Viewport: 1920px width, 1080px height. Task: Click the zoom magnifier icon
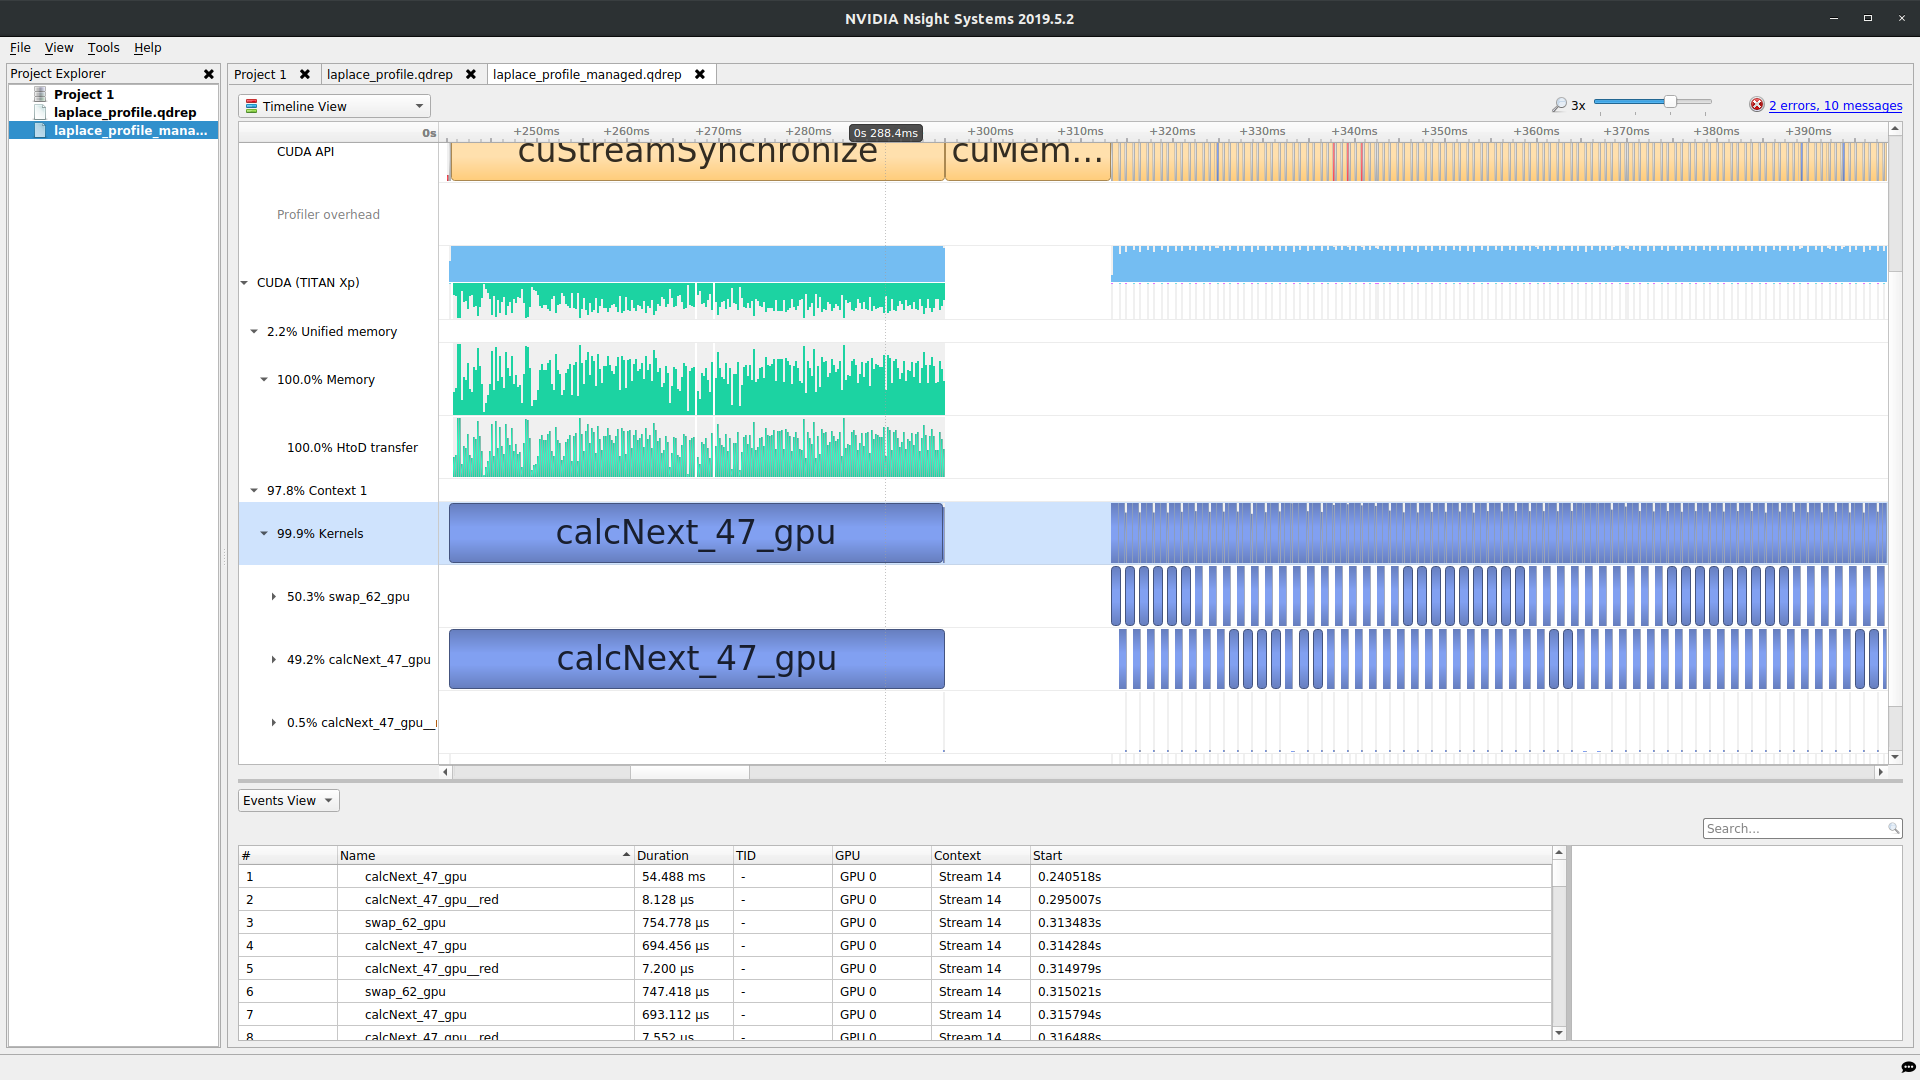click(1559, 105)
